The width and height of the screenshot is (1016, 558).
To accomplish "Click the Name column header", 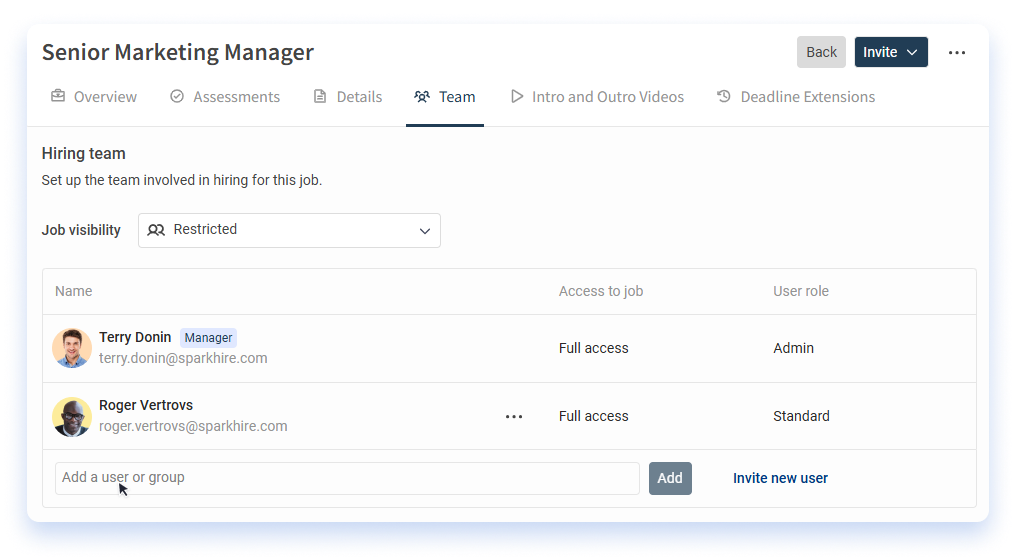I will coord(73,291).
